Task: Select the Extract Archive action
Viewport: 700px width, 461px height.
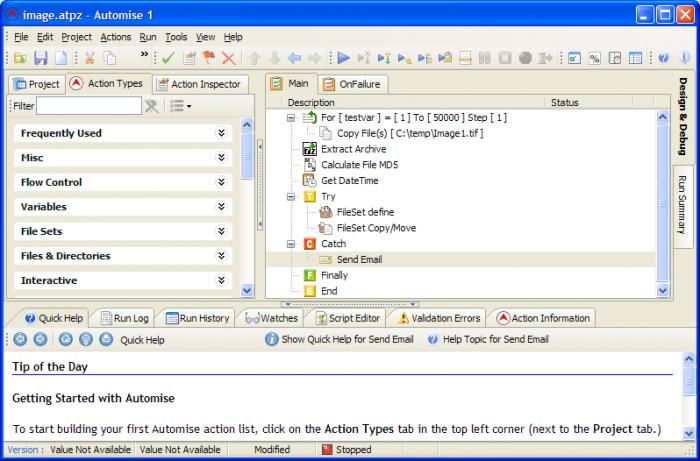Action: [354, 149]
